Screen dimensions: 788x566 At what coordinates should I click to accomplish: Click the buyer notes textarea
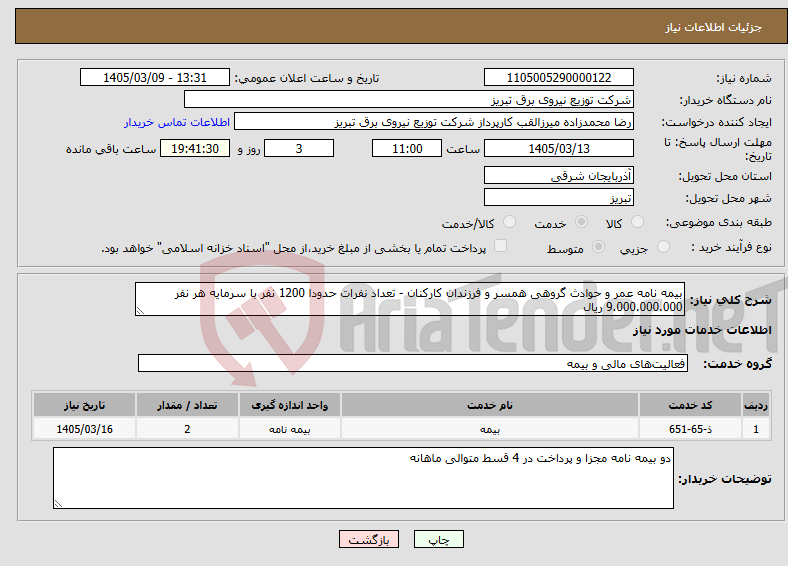tap(363, 478)
